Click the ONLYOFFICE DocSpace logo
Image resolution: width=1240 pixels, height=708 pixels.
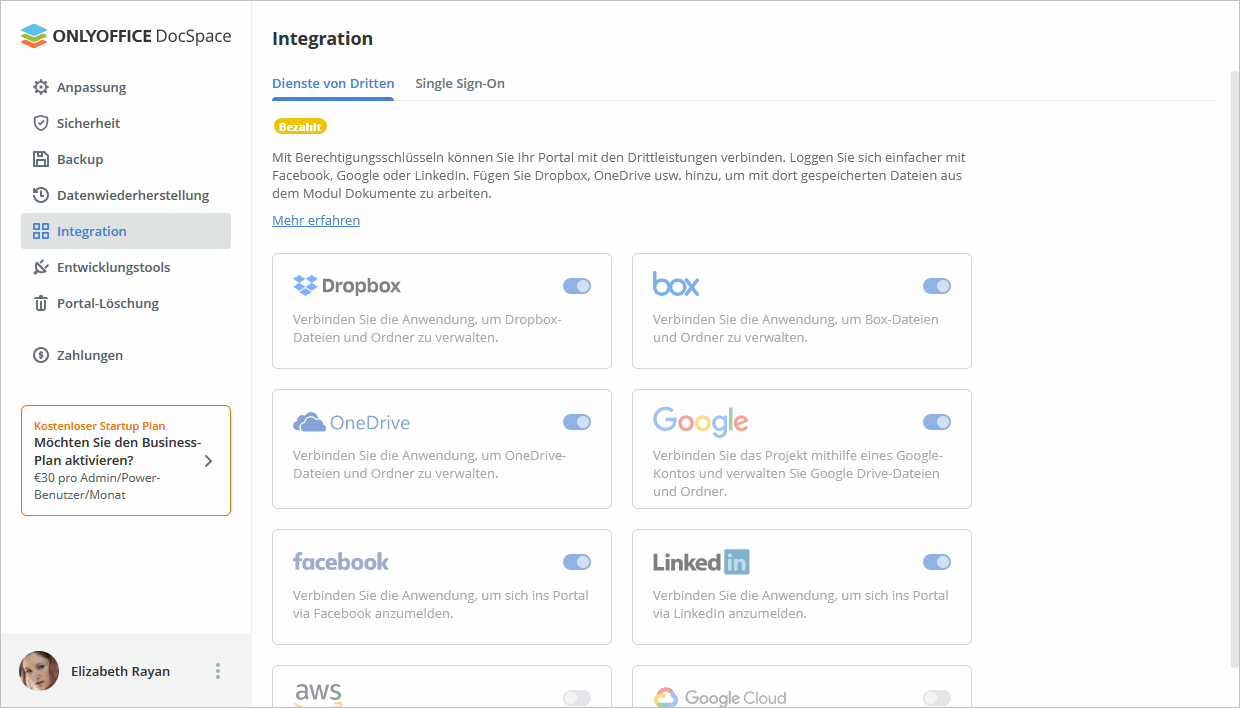pos(126,36)
